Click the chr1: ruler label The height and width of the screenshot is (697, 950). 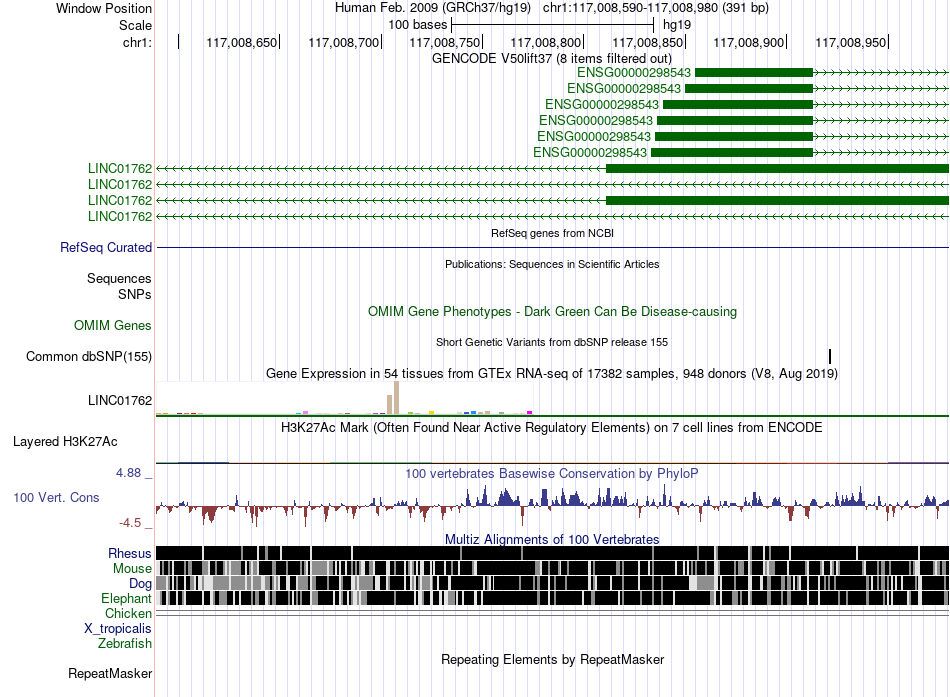pos(137,42)
